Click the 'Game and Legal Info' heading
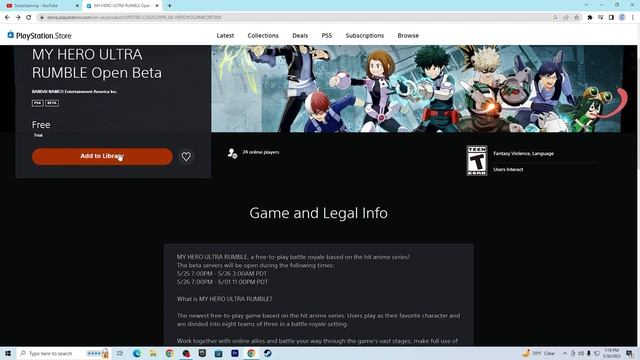The width and height of the screenshot is (640, 360). click(x=318, y=213)
